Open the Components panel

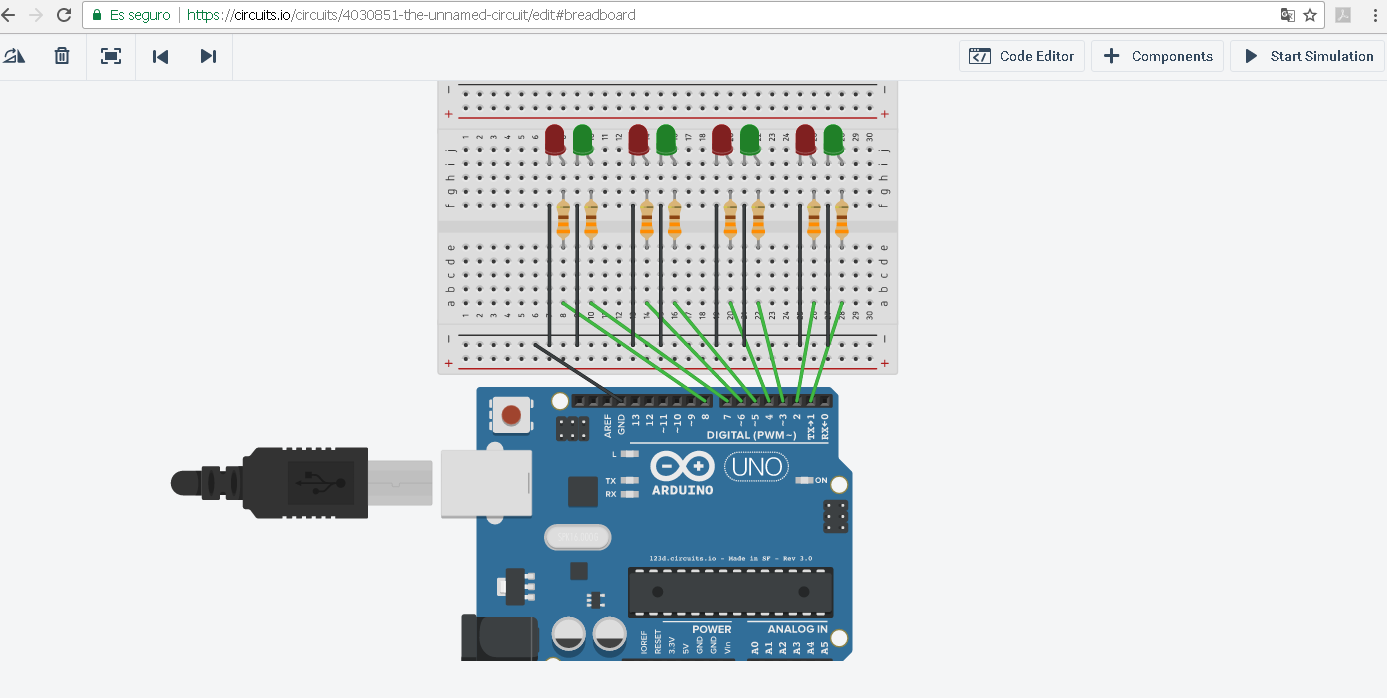[1158, 56]
